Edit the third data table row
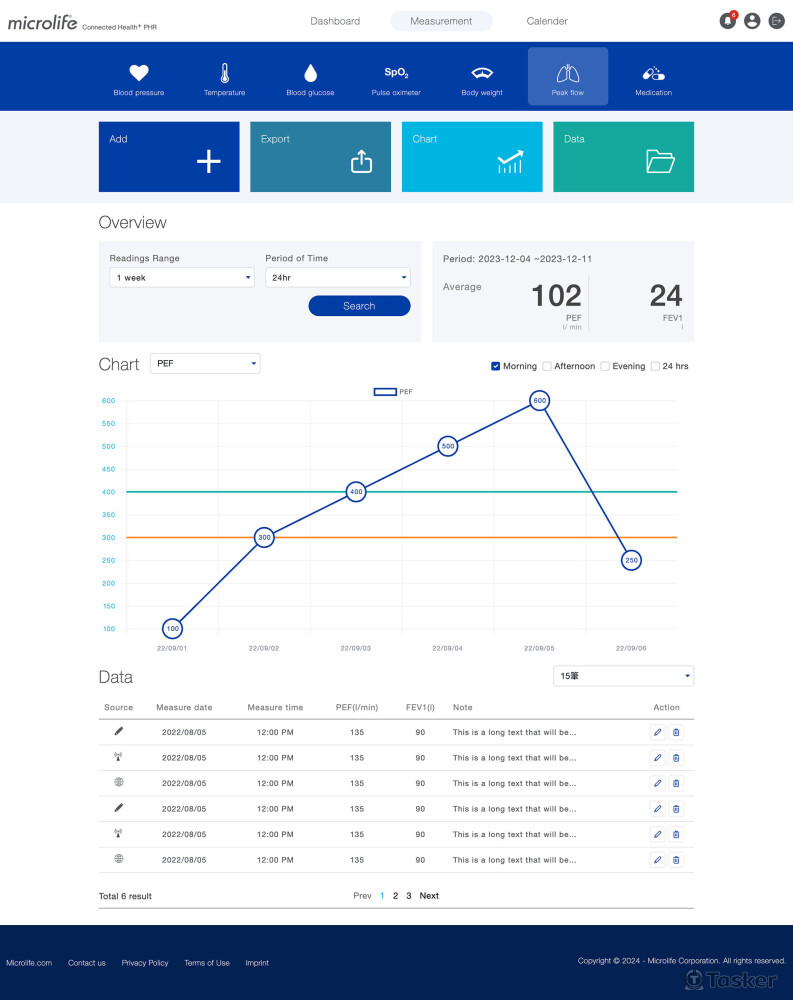Screen dimensions: 793x1000 click(658, 783)
